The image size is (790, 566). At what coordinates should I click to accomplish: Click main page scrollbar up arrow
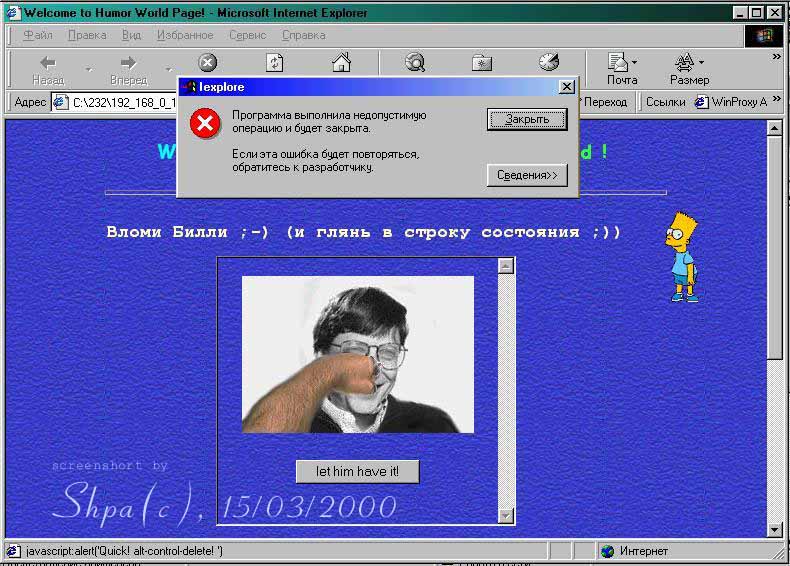[774, 128]
